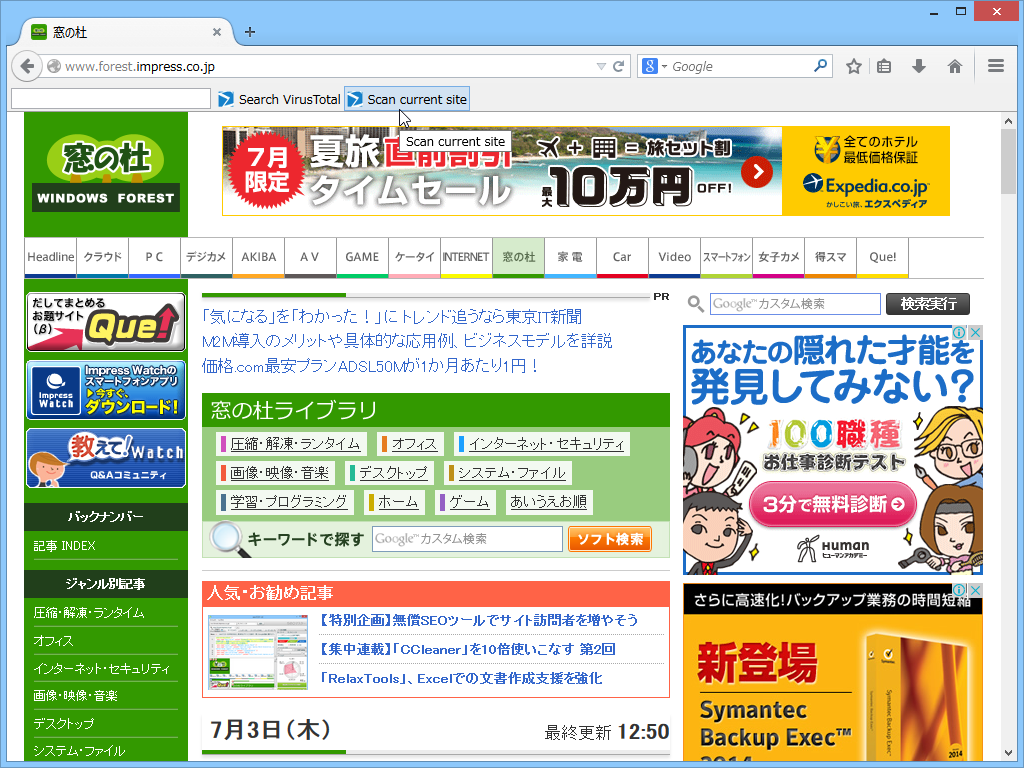The width and height of the screenshot is (1024, 768).
Task: Close the 窓の杜 tab
Action: (x=217, y=32)
